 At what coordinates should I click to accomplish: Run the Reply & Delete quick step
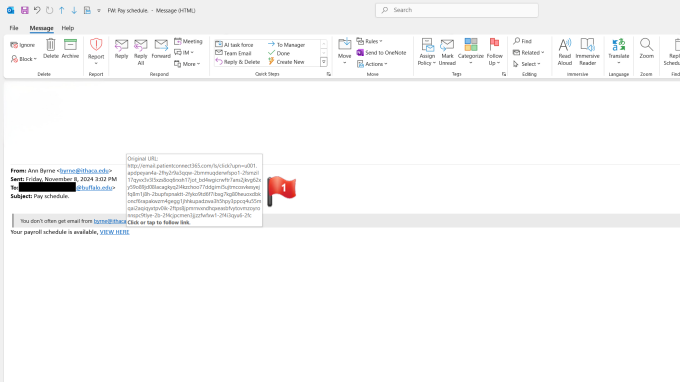point(238,62)
